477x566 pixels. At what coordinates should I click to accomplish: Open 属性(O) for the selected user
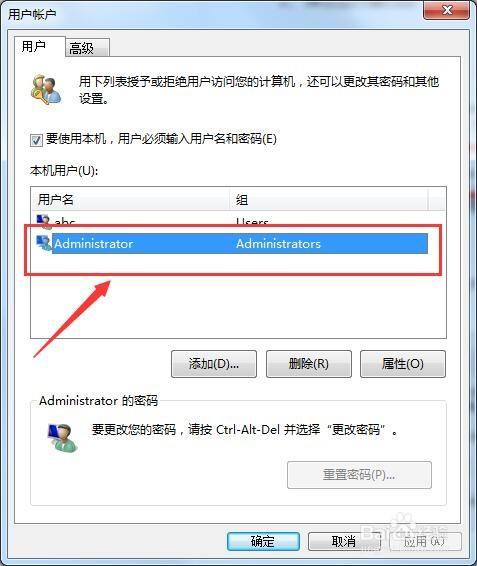pyautogui.click(x=403, y=364)
